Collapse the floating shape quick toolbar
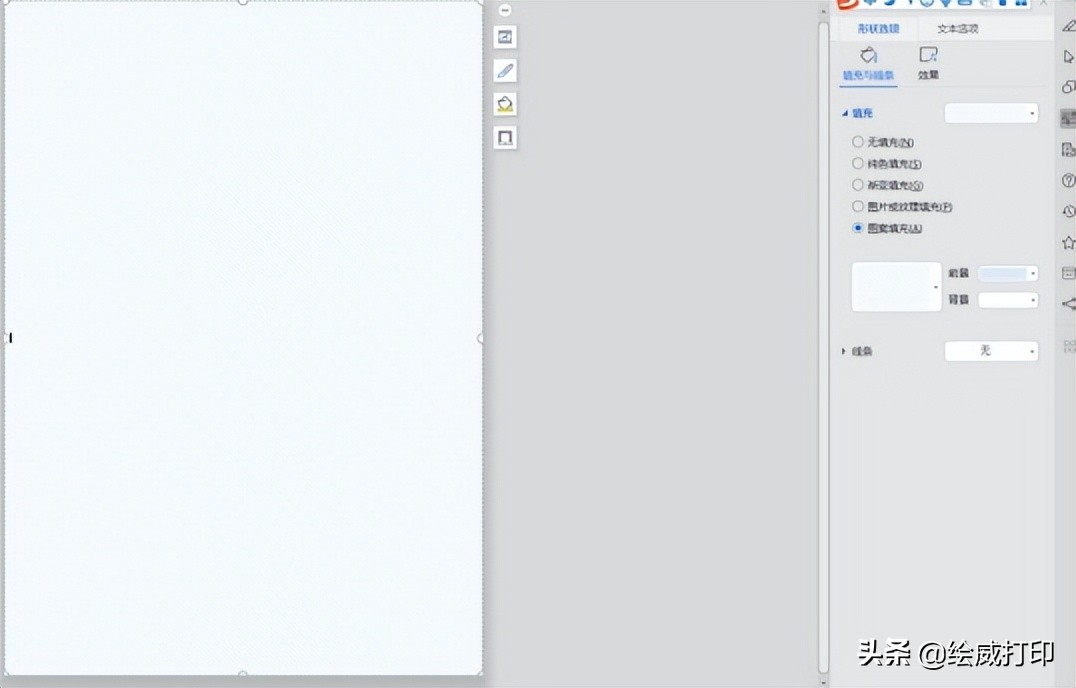1076x688 pixels. click(505, 10)
